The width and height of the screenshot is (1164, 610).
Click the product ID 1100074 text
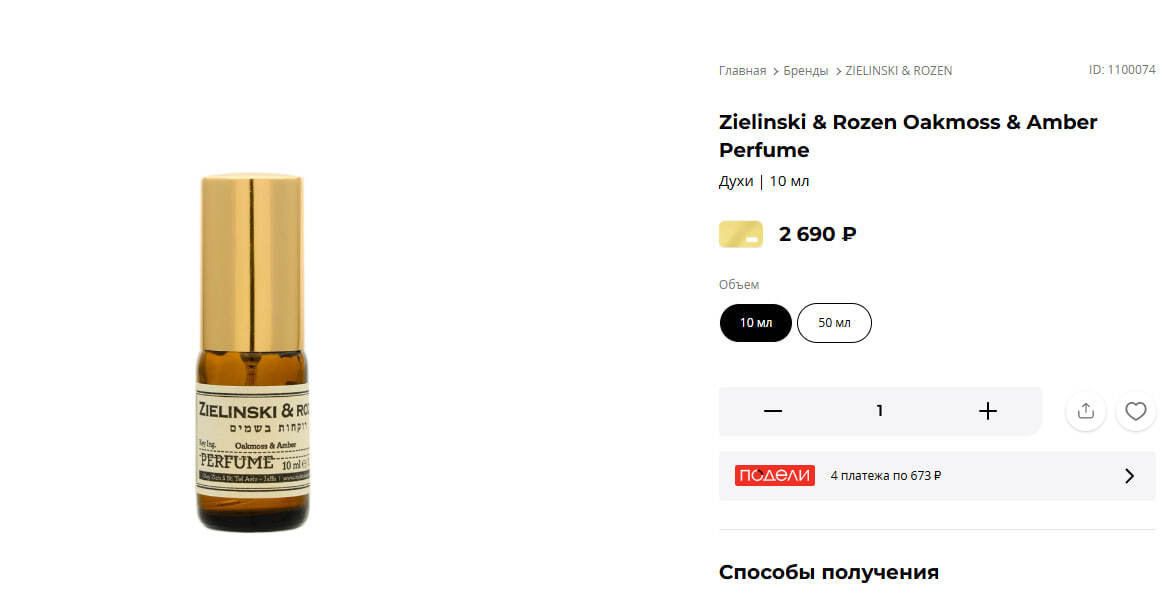pyautogui.click(x=1121, y=70)
